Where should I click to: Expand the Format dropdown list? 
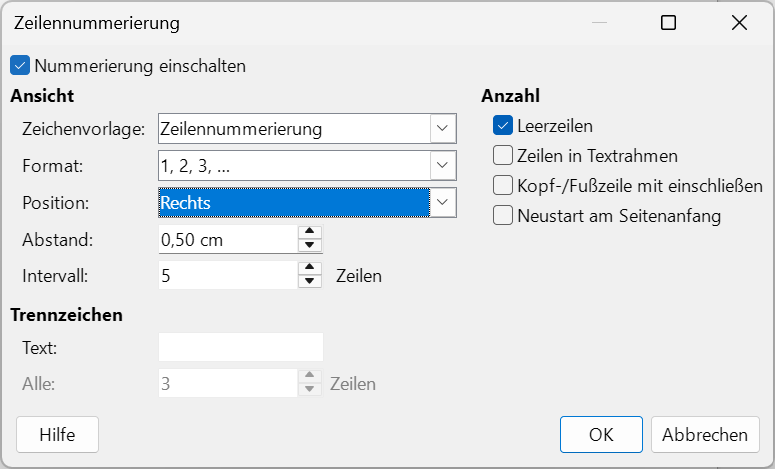442,166
